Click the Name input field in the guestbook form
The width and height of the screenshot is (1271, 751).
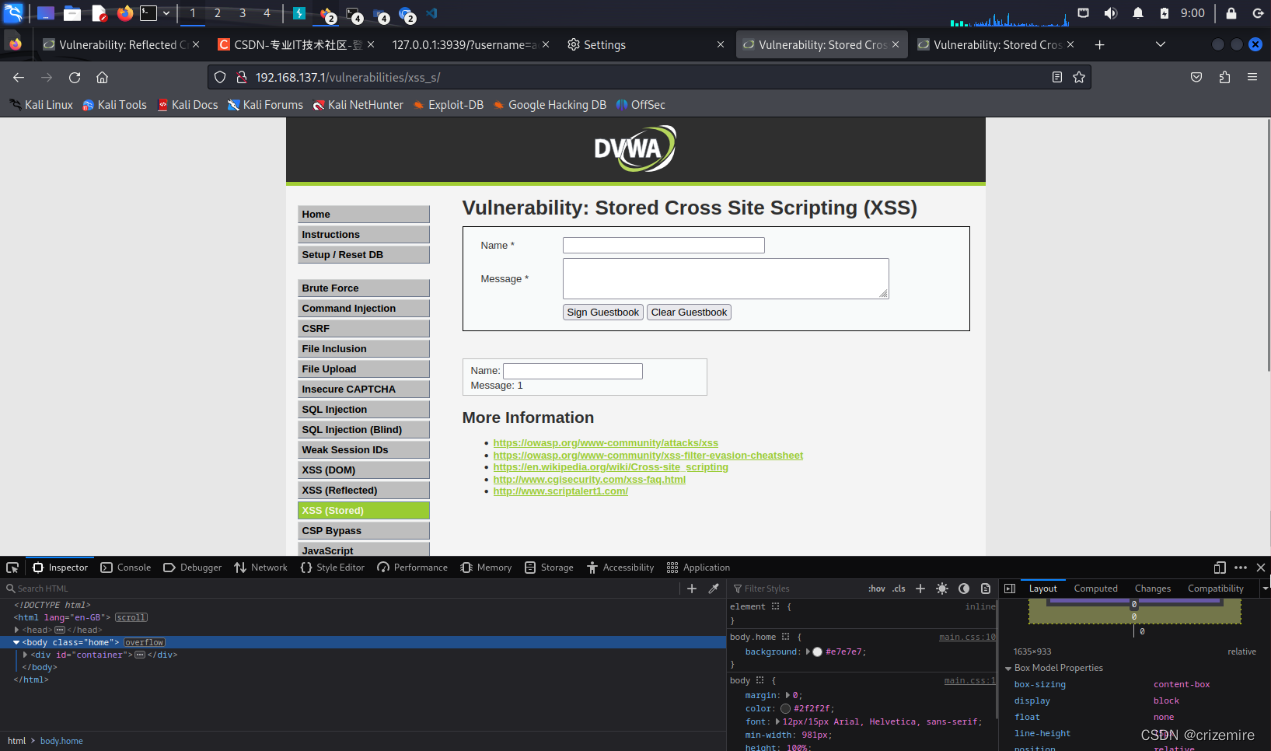pyautogui.click(x=663, y=245)
